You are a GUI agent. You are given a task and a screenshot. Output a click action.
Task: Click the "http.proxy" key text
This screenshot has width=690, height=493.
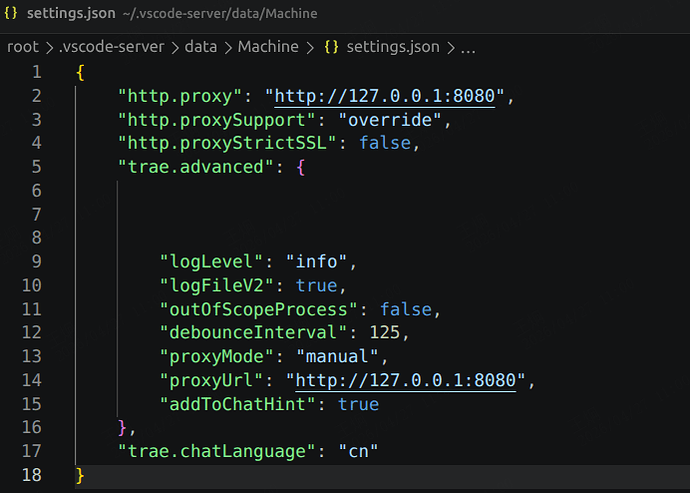point(180,96)
